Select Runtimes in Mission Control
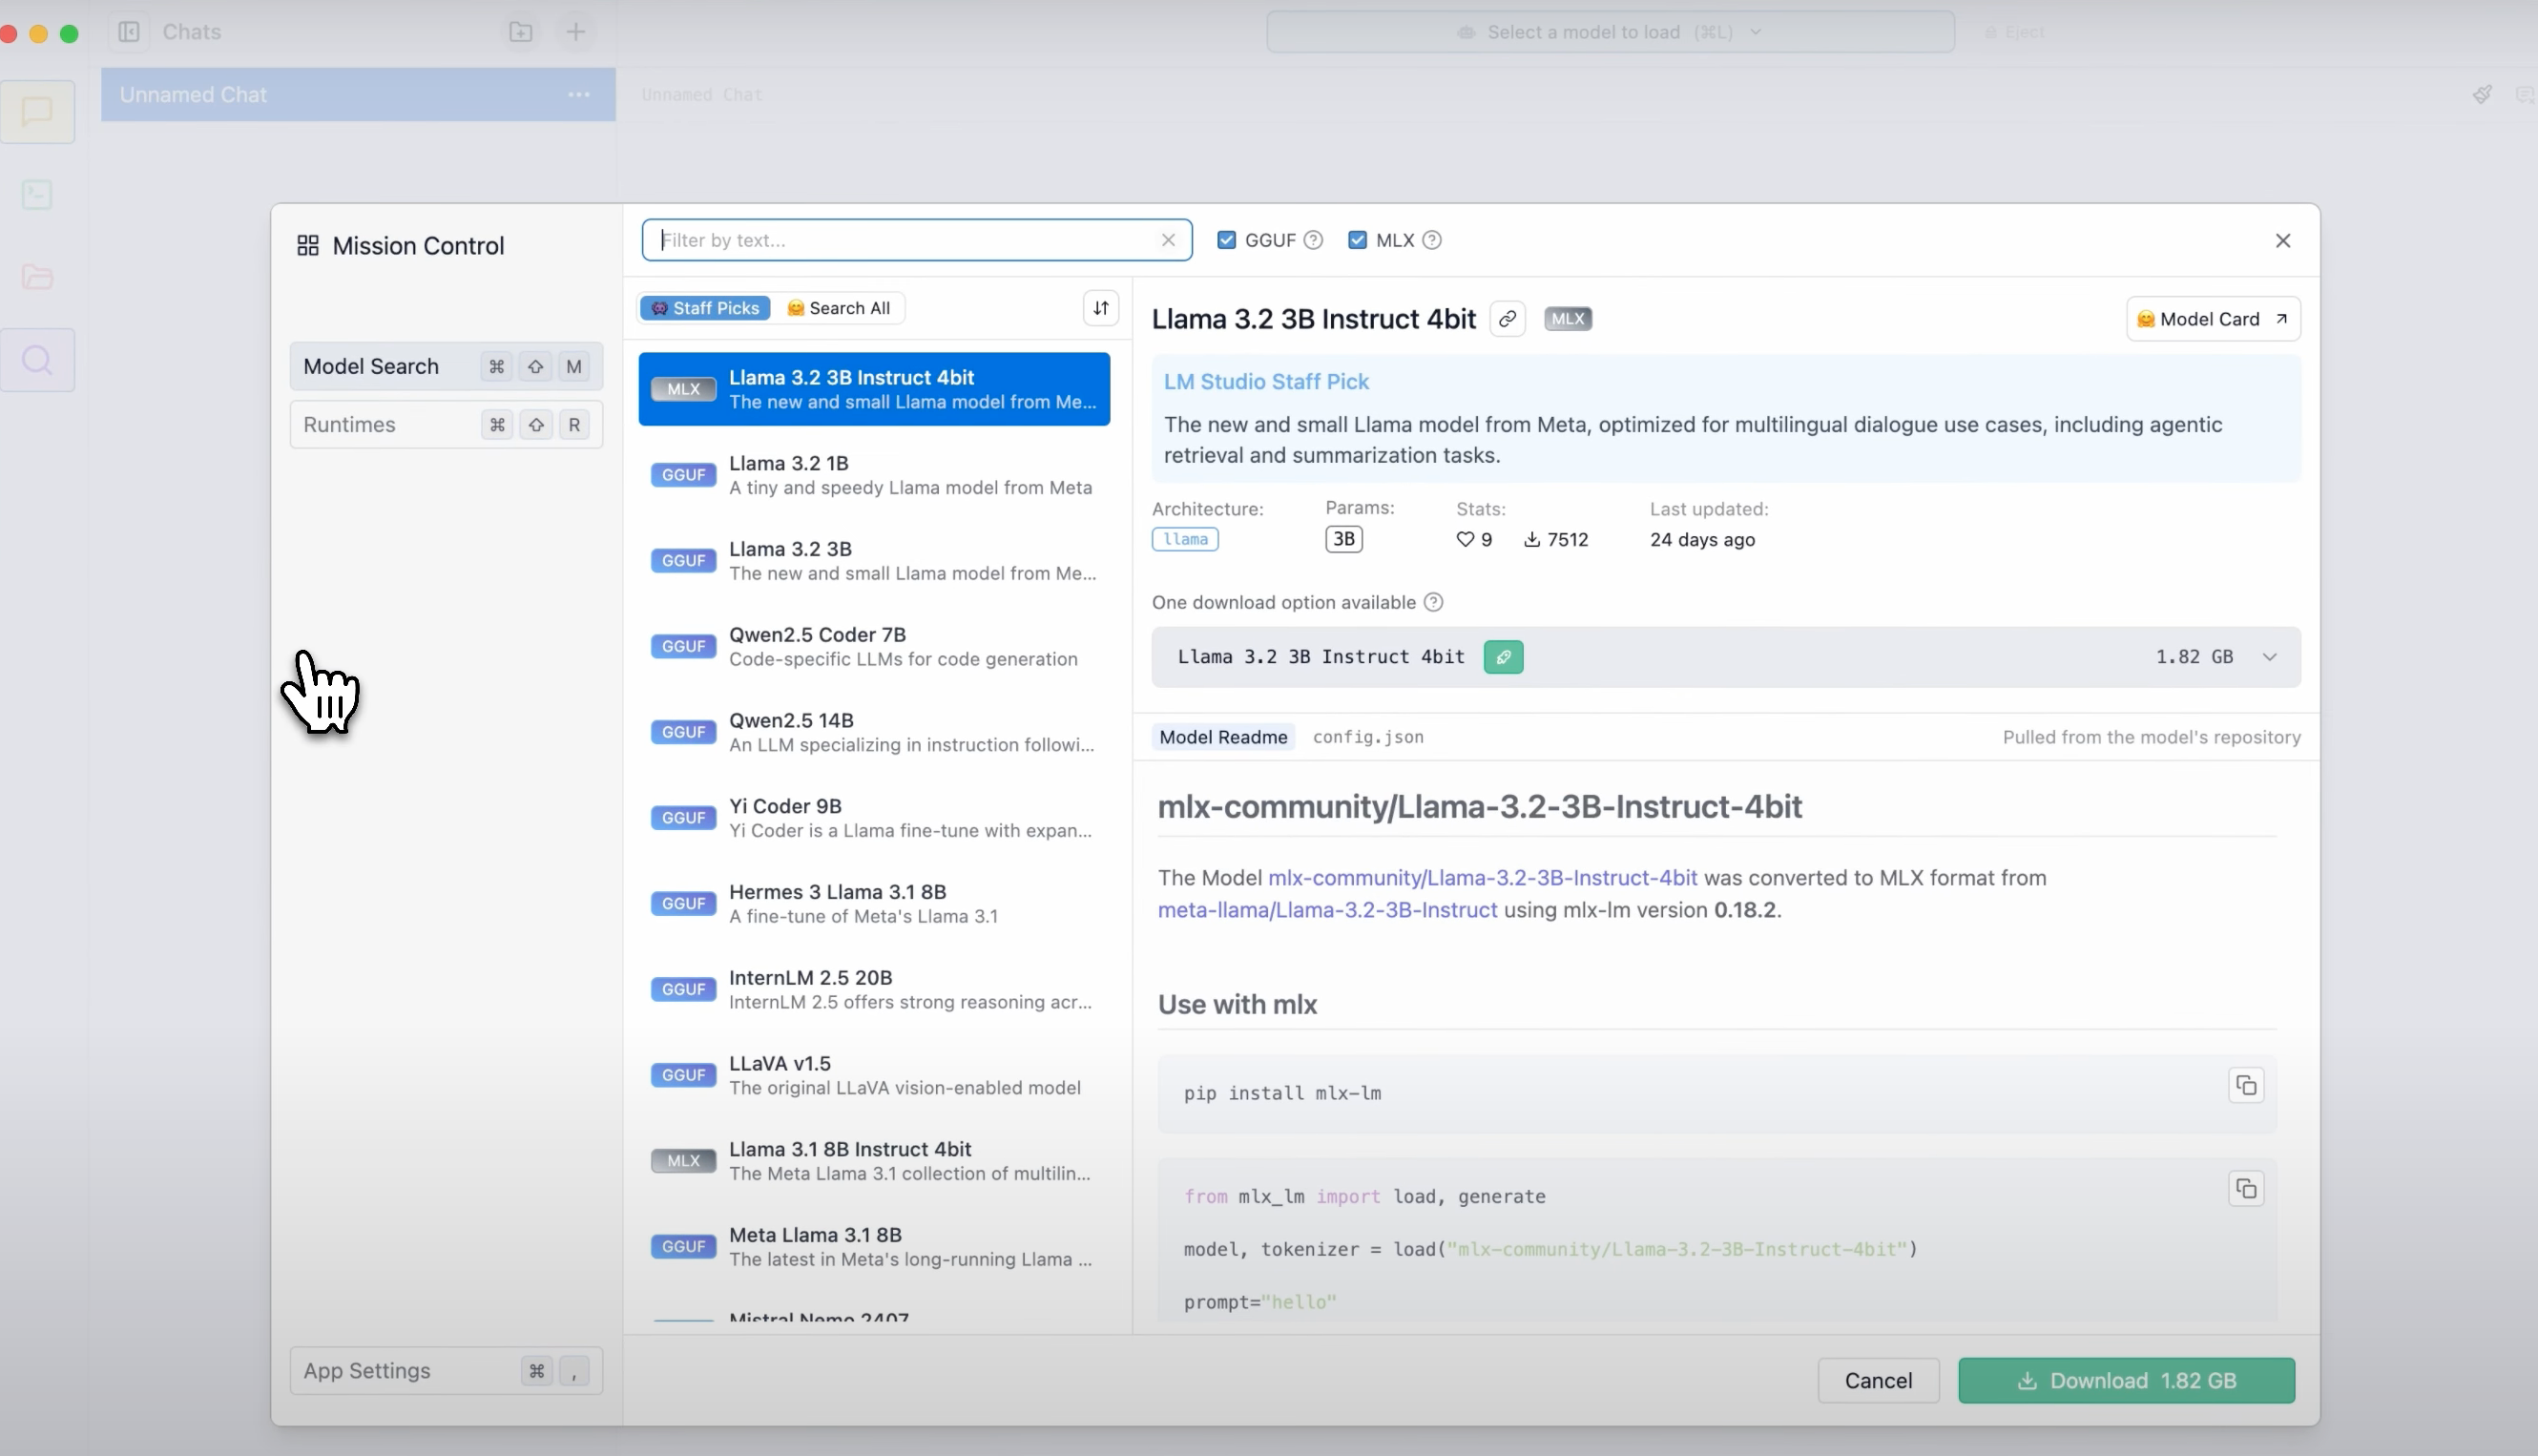The height and width of the screenshot is (1456, 2538). pos(446,424)
